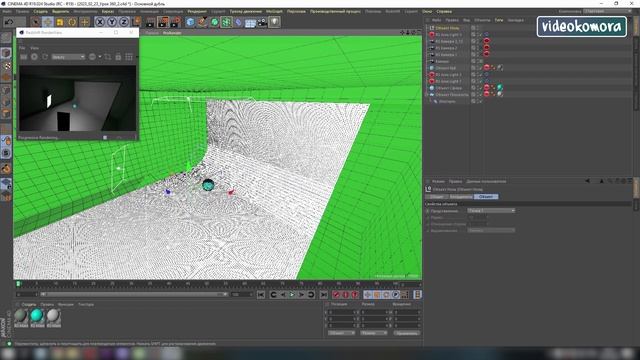This screenshot has width=640, height=360.
Task: Open the circle display dropdown arrow in RenderView
Action: [100, 57]
